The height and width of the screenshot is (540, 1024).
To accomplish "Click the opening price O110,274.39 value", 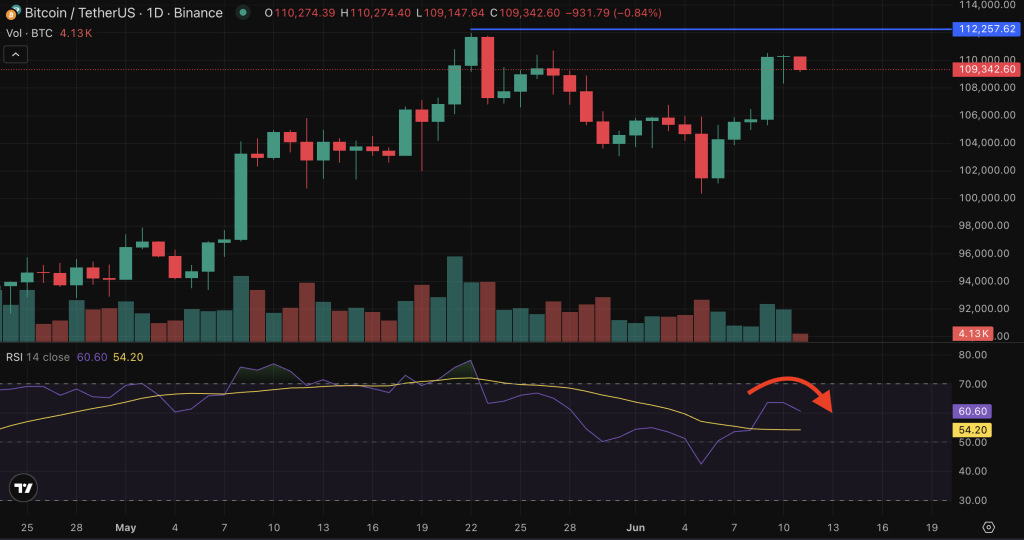I will 300,12.
